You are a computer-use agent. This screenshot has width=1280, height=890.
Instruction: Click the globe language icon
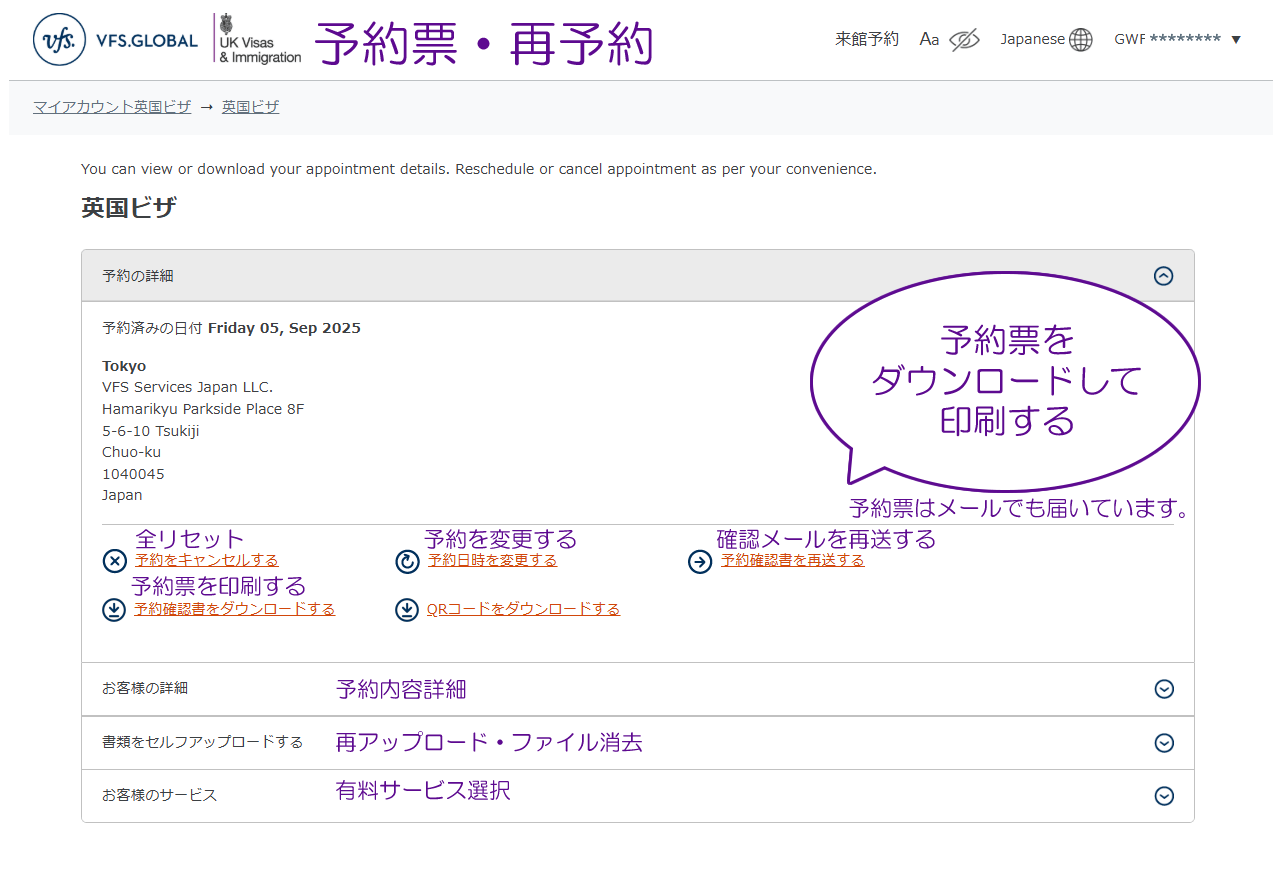[1081, 40]
